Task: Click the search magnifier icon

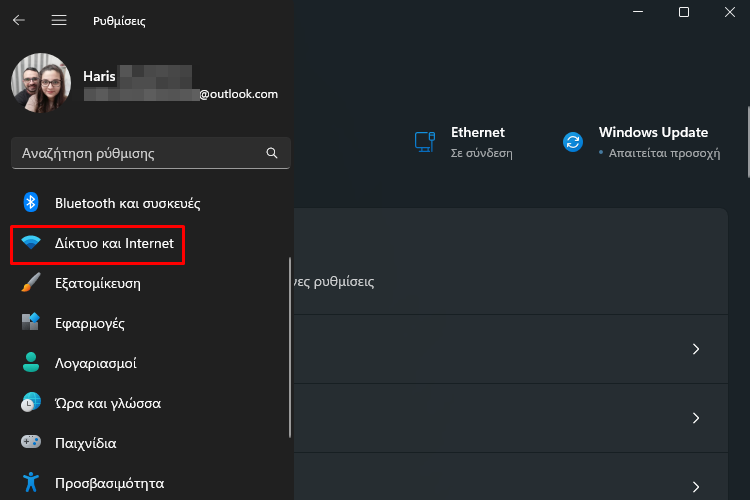Action: point(272,153)
